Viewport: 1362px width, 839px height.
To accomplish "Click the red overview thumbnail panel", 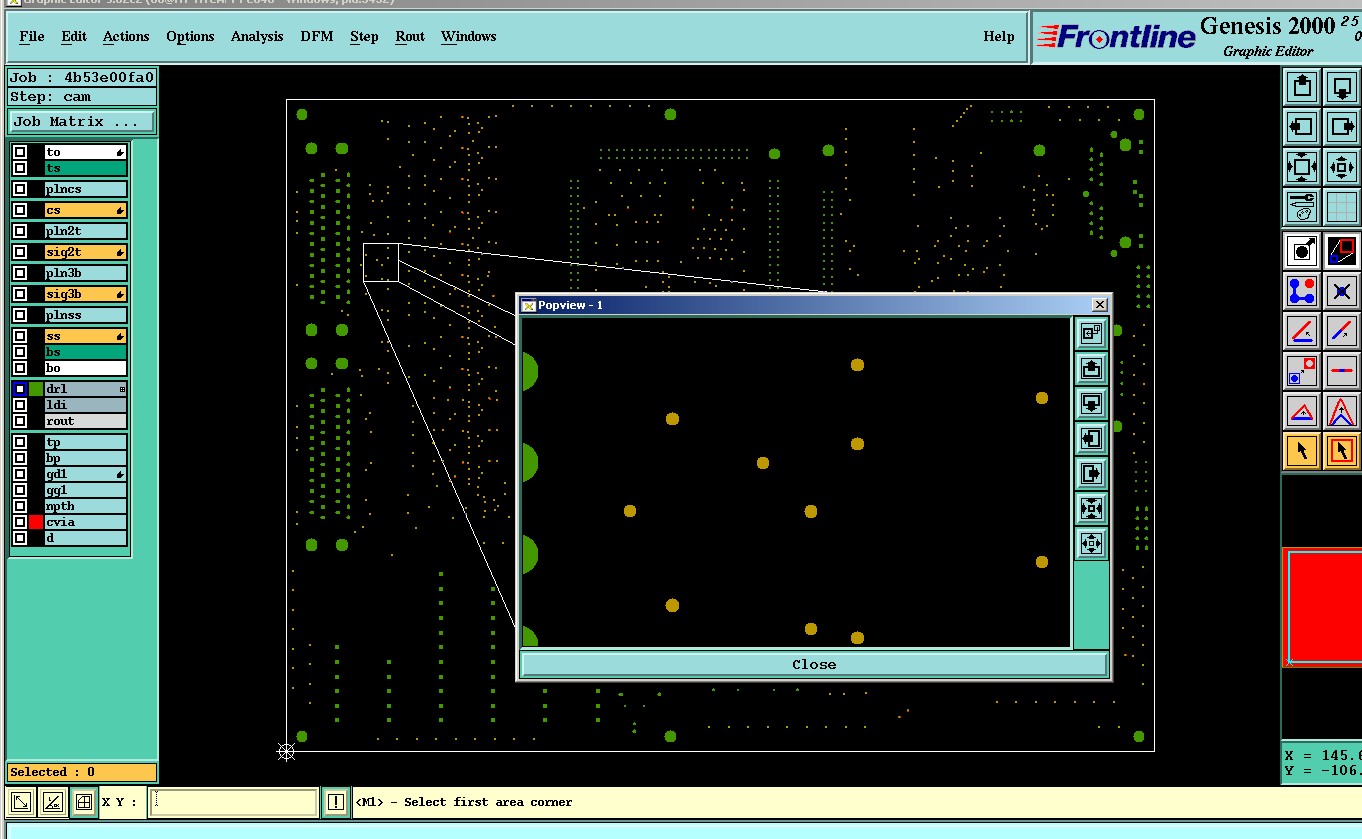I will point(1322,606).
